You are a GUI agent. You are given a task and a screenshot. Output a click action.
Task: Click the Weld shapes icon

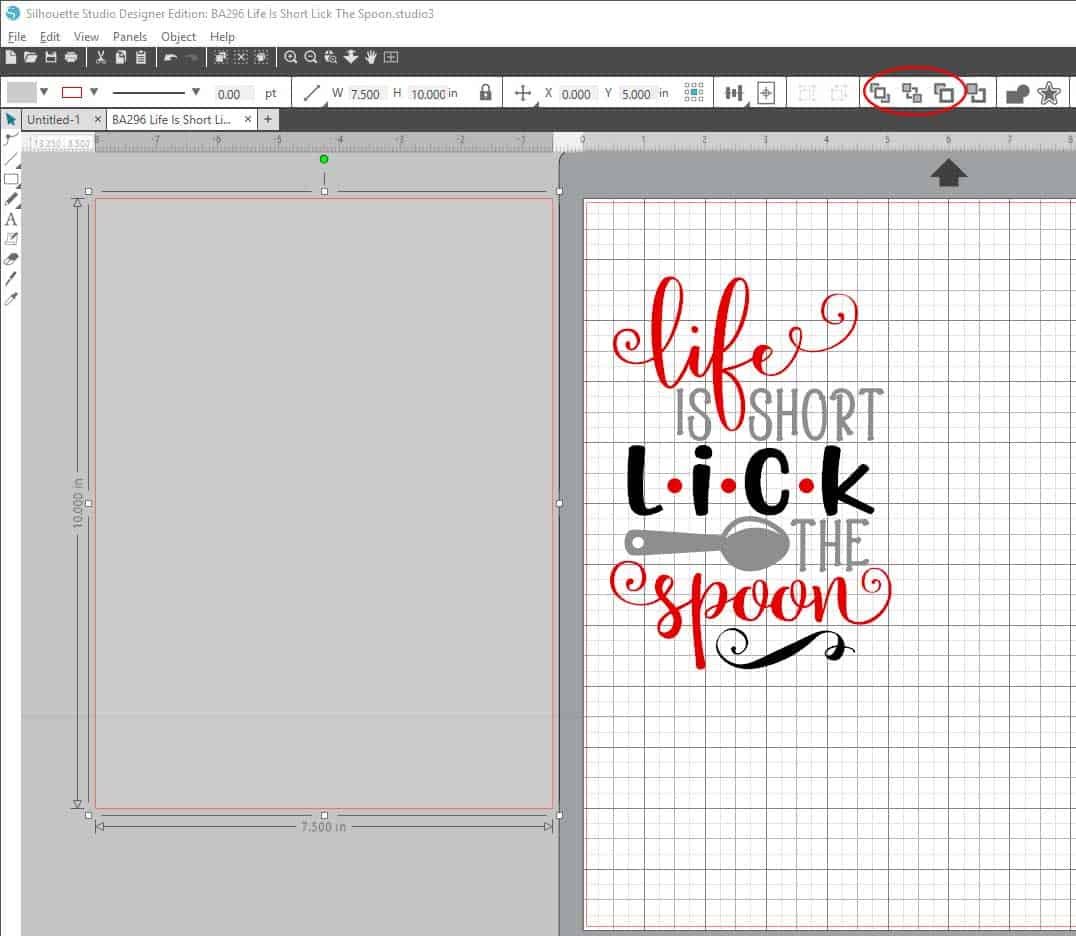(x=1017, y=93)
